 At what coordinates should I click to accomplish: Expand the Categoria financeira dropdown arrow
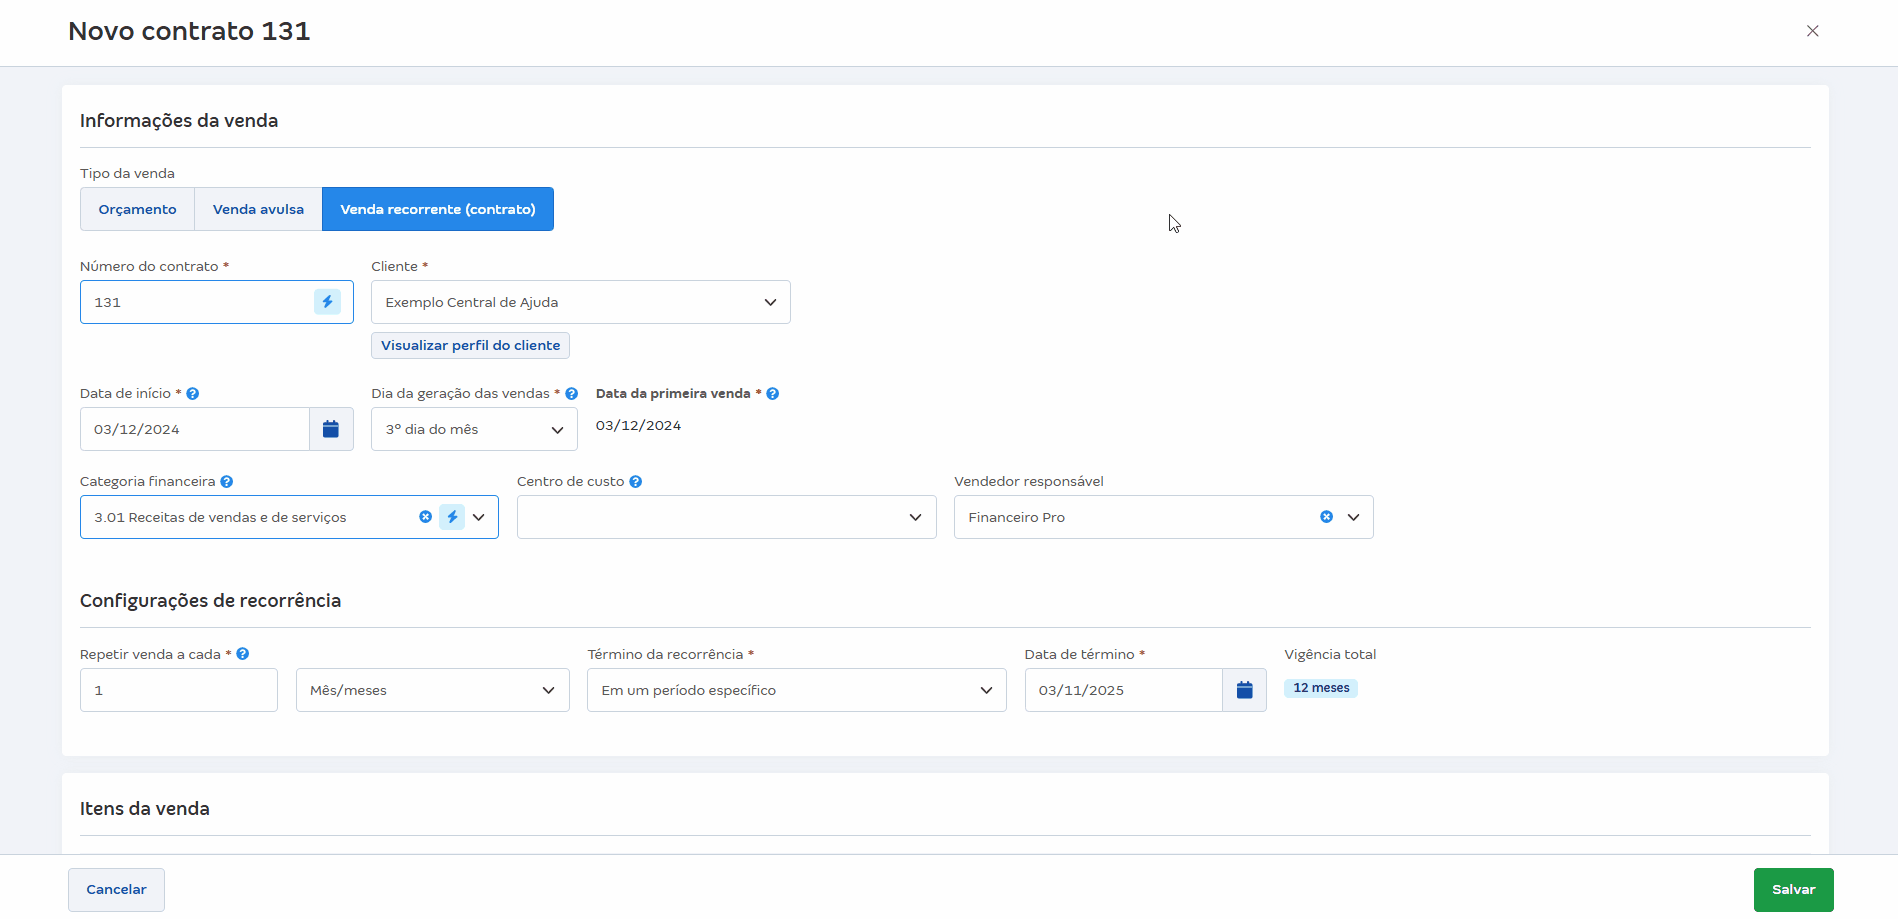tap(479, 517)
